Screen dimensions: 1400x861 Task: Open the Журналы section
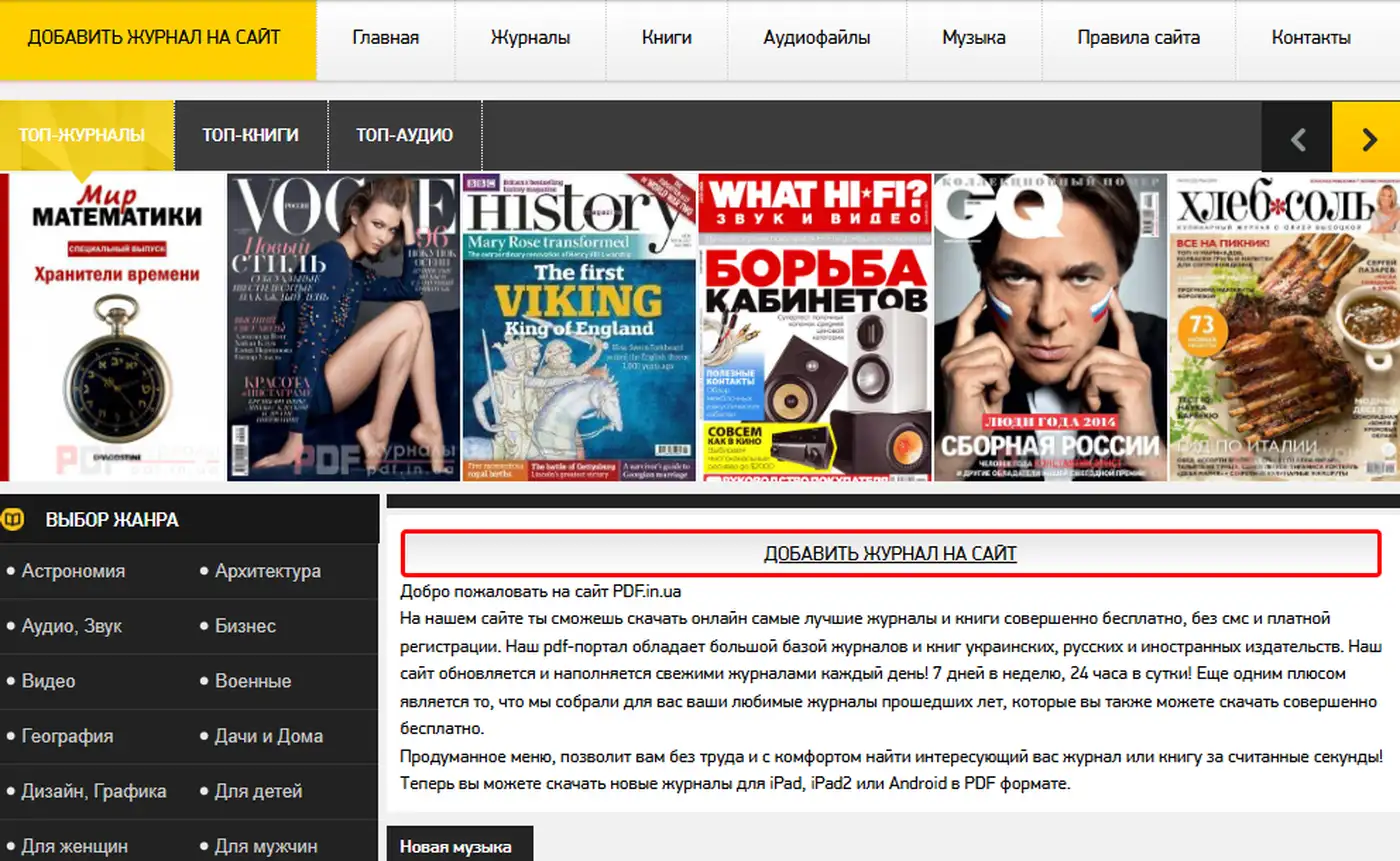click(530, 38)
